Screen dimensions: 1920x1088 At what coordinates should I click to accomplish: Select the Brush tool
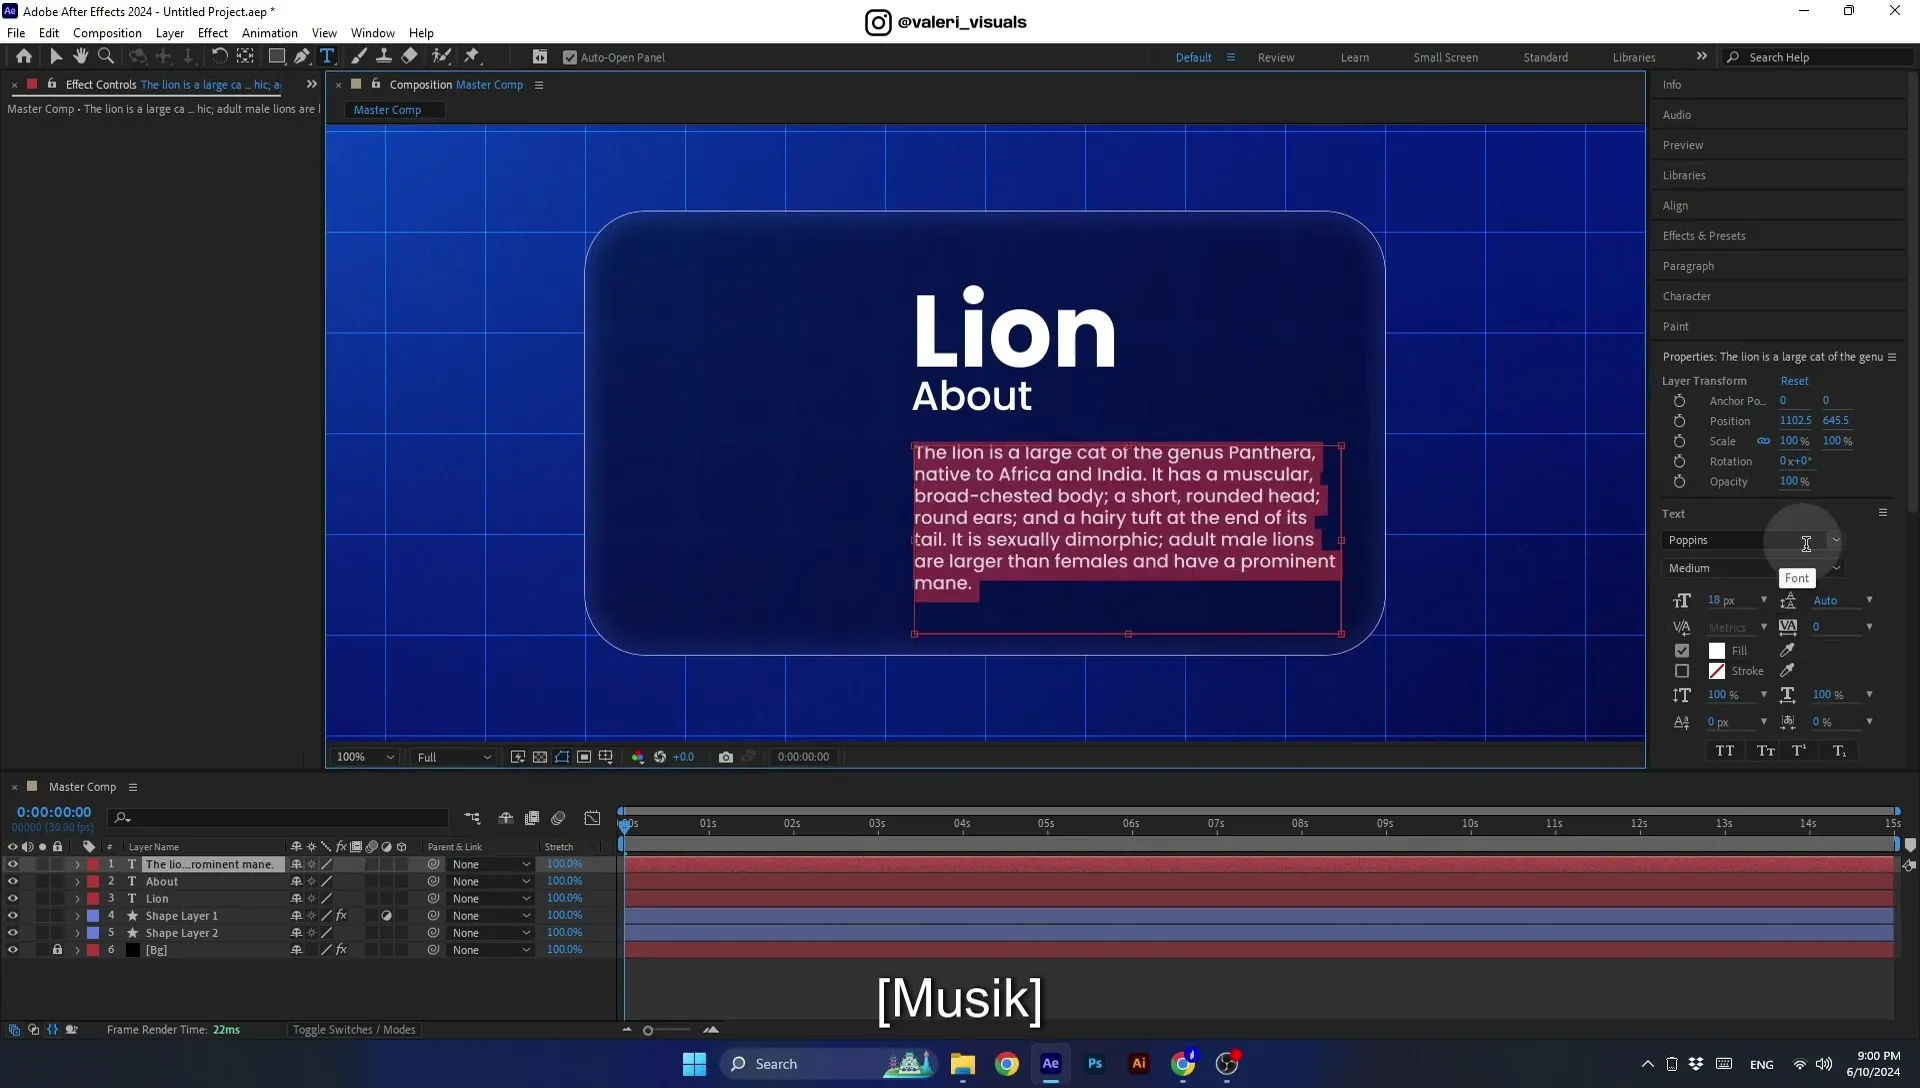coord(359,57)
